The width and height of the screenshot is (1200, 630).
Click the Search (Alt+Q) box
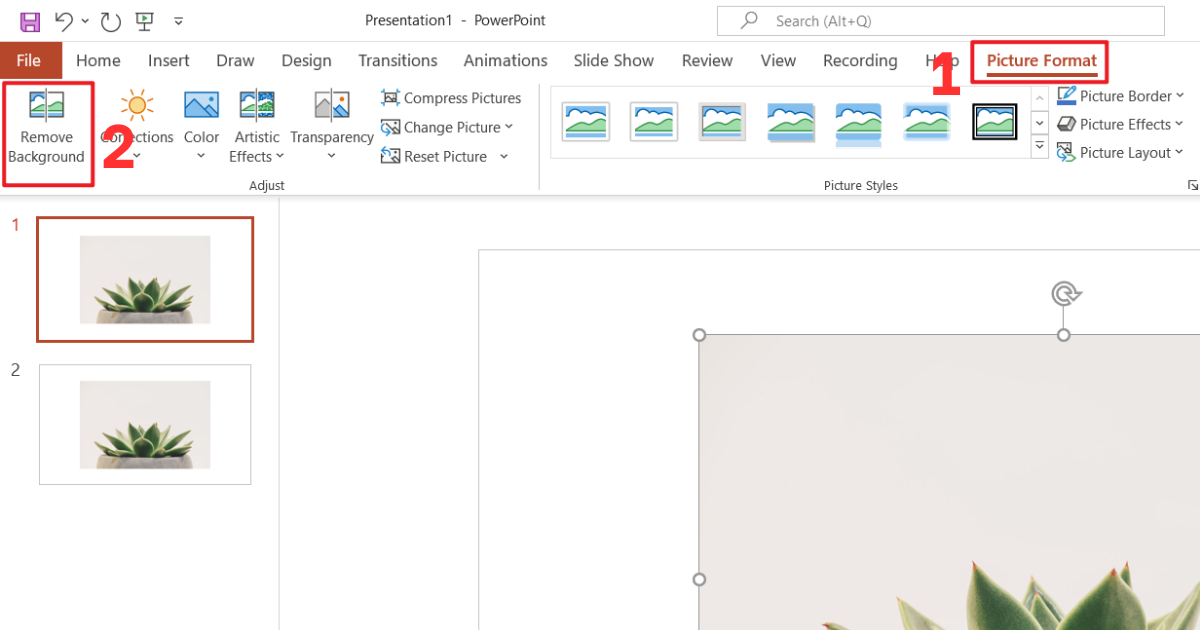(941, 21)
